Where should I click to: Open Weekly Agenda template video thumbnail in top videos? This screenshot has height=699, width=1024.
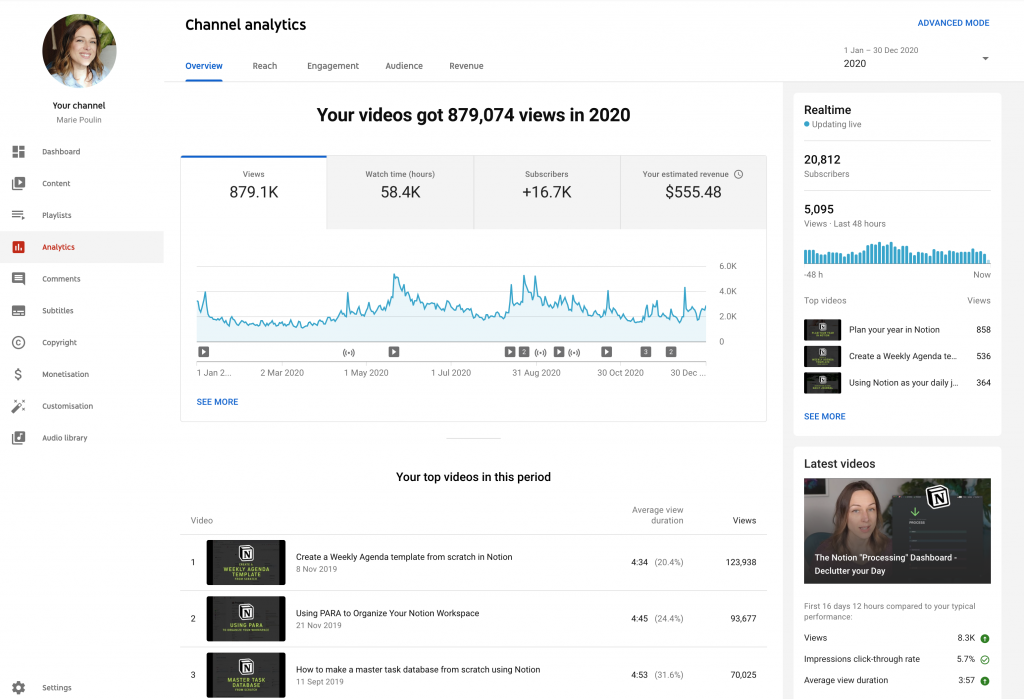[x=246, y=562]
